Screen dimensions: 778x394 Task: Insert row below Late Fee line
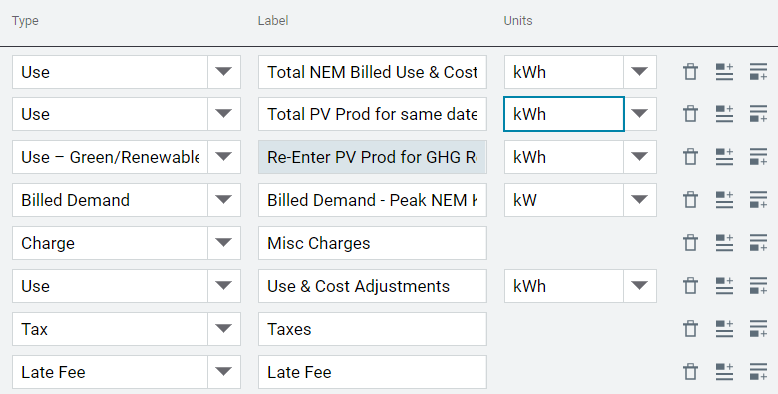(758, 372)
